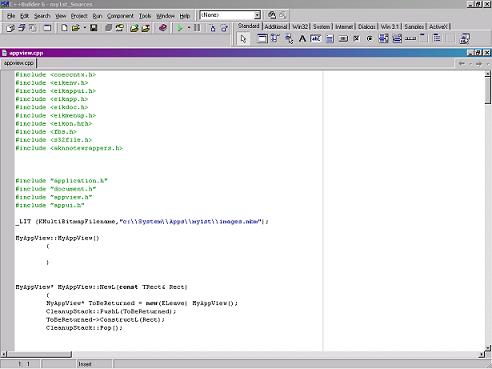492x369 pixels.
Task: Click the vertical scrollbar thumb in editor
Action: coord(488,91)
